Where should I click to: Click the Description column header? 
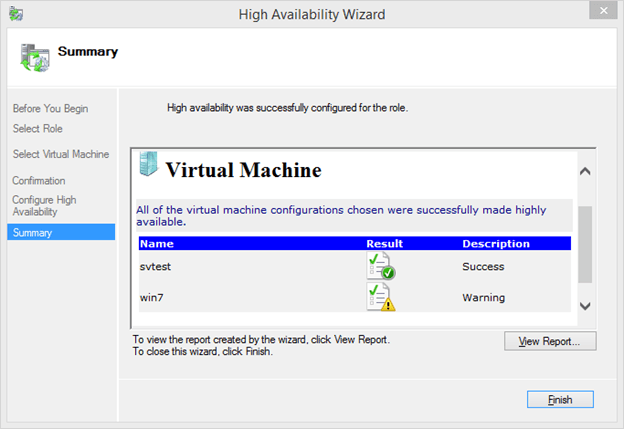click(495, 243)
